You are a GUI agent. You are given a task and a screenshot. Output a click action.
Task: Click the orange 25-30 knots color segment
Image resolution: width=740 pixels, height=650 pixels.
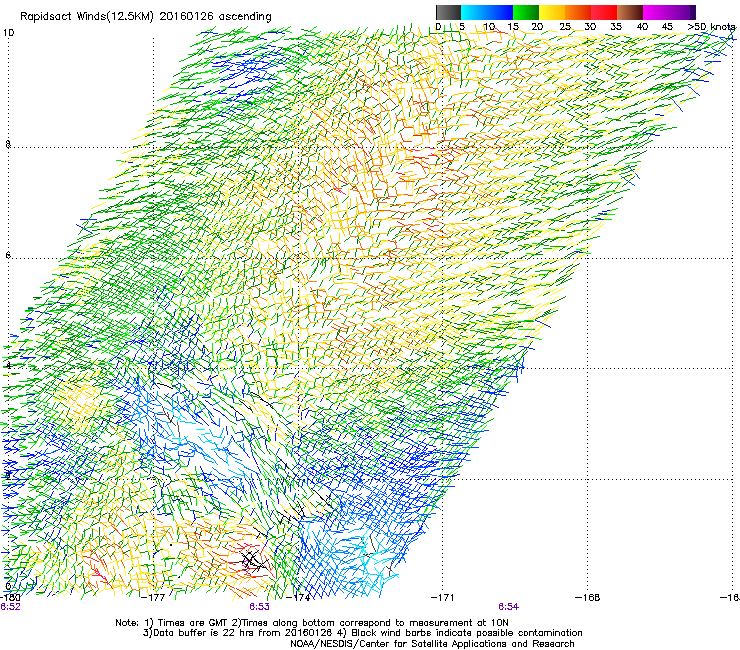578,12
